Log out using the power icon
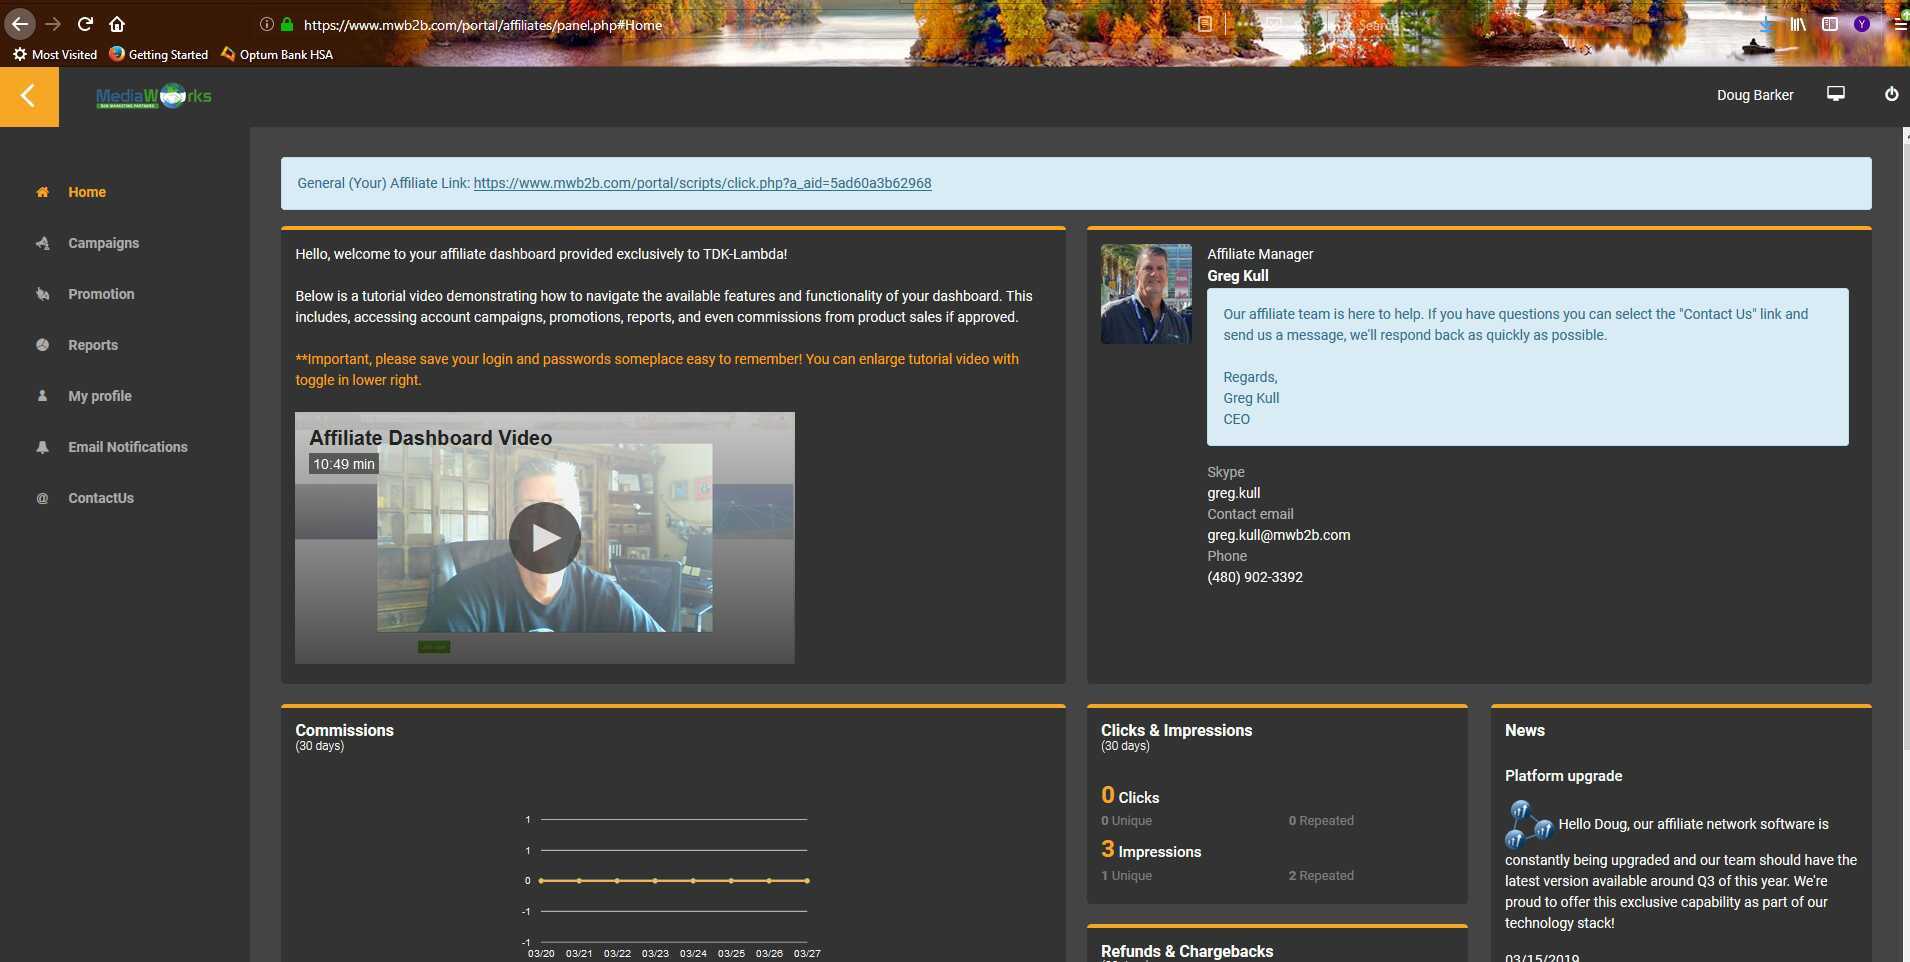Viewport: 1910px width, 962px height. [1892, 94]
